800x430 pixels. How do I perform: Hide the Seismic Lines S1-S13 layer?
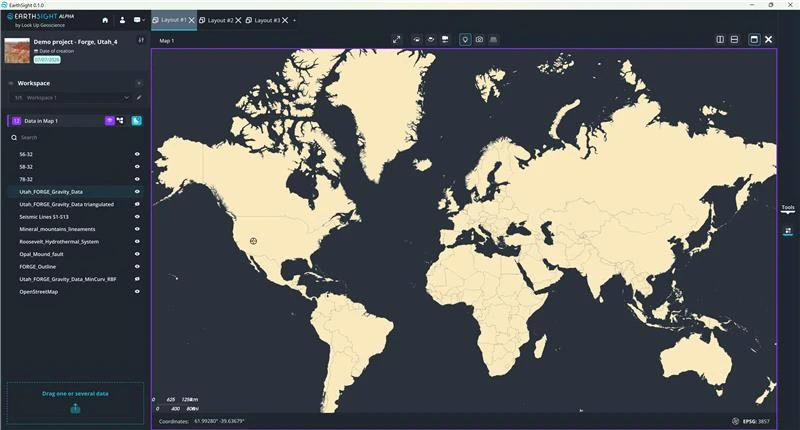pyautogui.click(x=137, y=217)
